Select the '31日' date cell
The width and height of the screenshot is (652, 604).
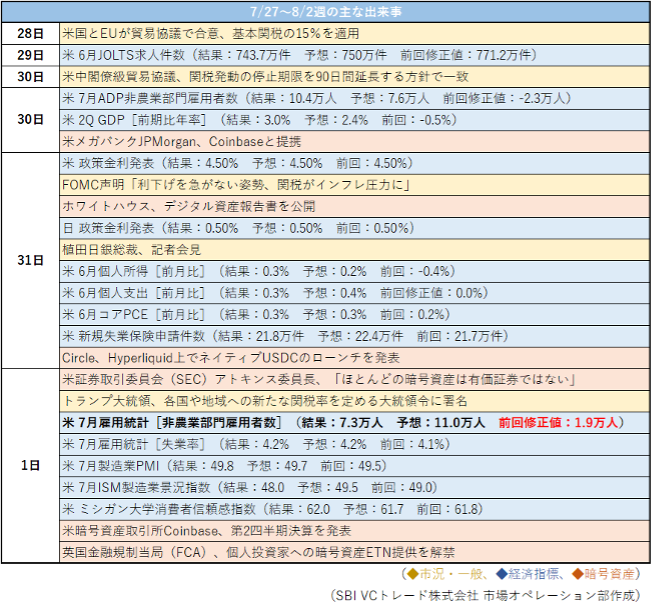(x=30, y=260)
